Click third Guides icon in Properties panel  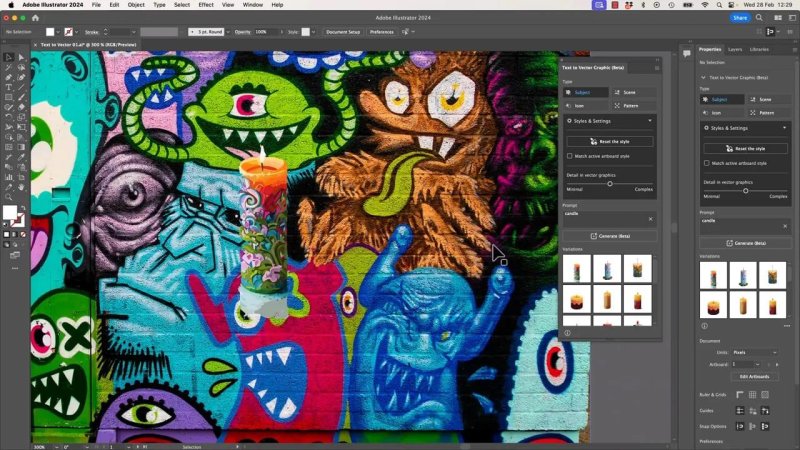765,410
